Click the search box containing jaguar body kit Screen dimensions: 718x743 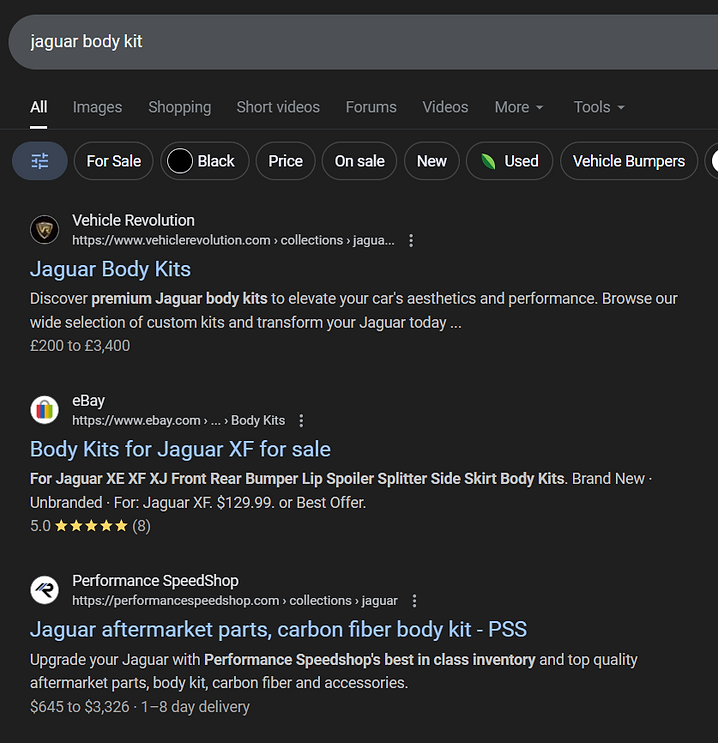(x=363, y=42)
